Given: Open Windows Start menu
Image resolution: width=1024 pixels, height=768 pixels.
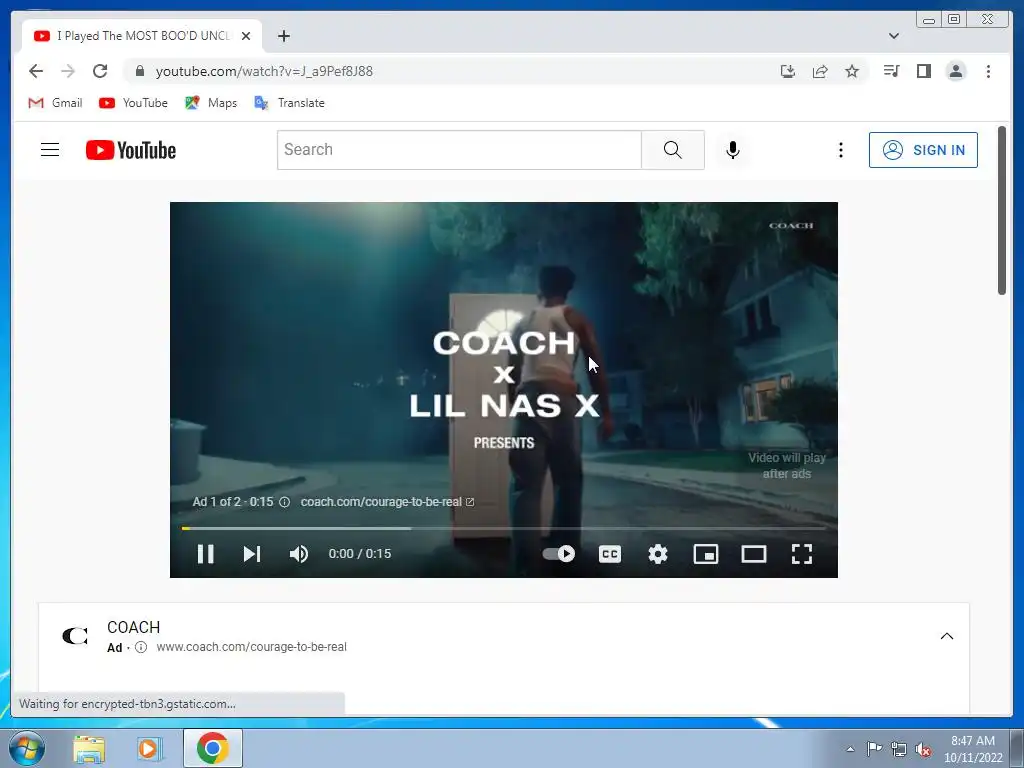Looking at the screenshot, I should tap(27, 748).
